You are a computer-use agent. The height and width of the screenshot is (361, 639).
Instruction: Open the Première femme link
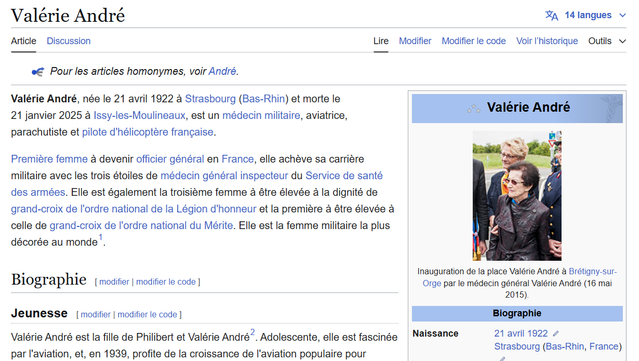coord(49,159)
